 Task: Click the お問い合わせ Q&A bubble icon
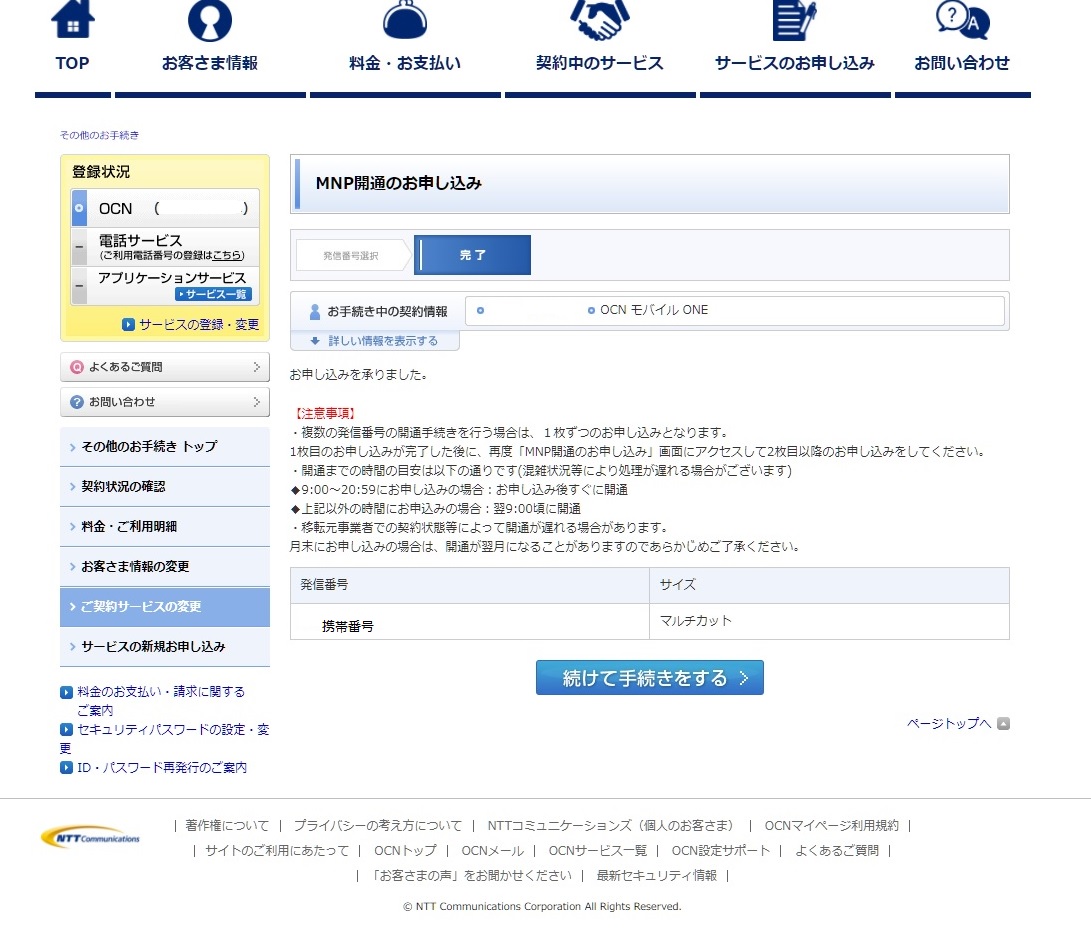[x=962, y=19]
